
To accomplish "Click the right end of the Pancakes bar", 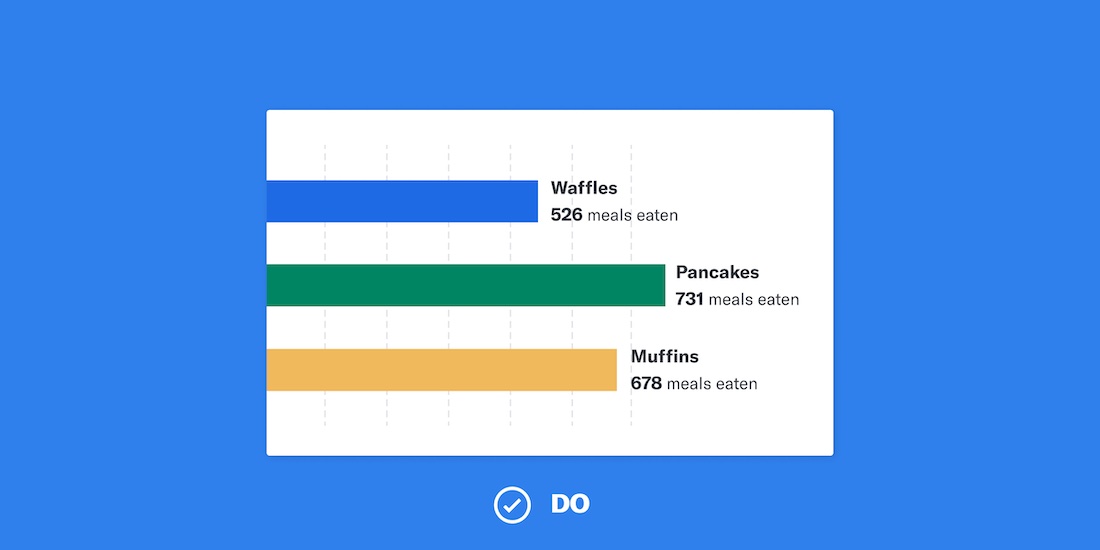I will coord(660,285).
